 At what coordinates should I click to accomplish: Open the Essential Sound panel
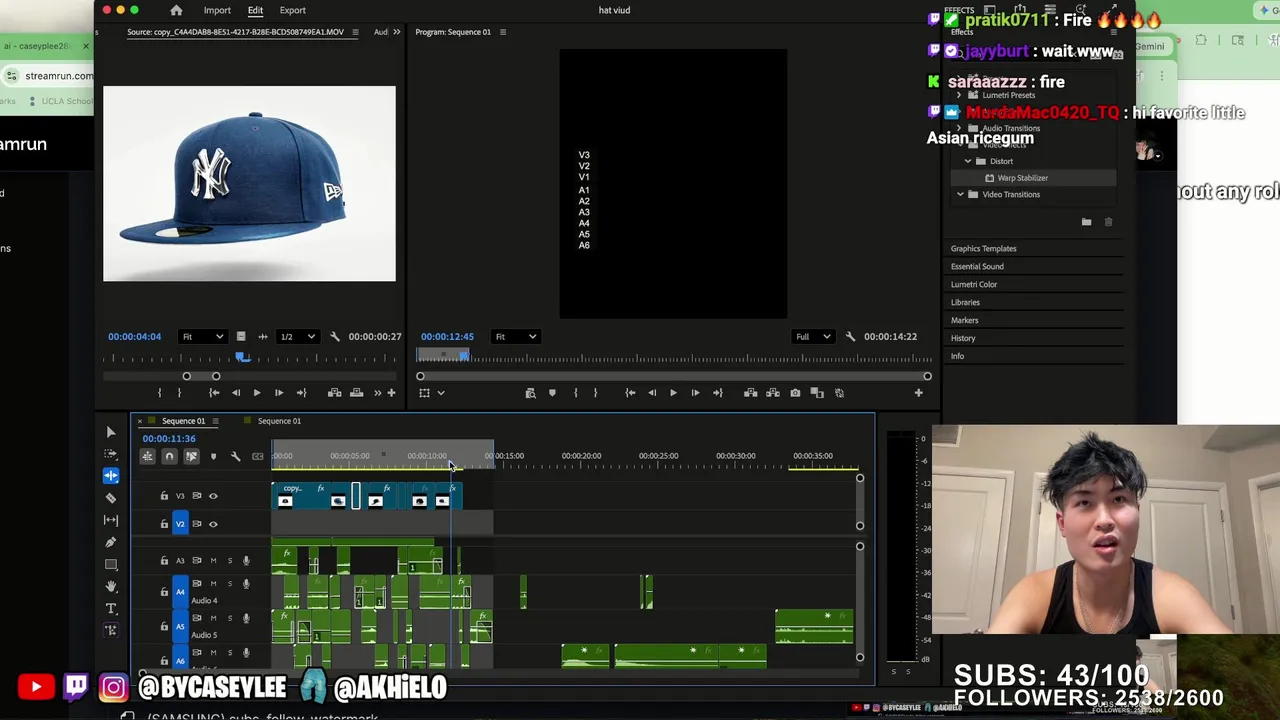(977, 266)
